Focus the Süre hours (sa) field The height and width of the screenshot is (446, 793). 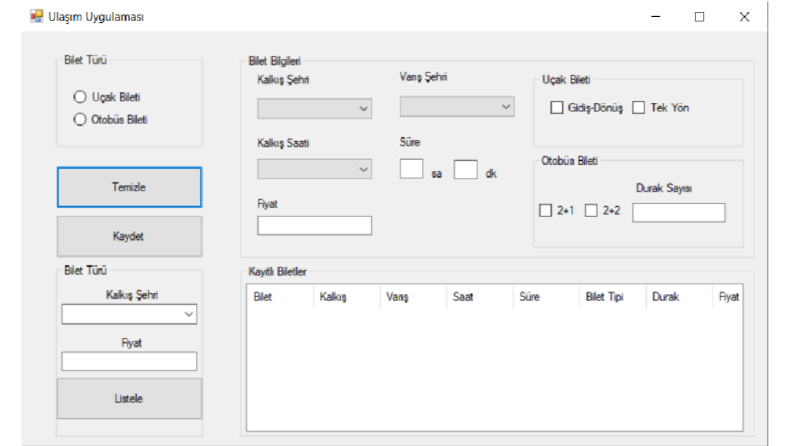coord(411,169)
